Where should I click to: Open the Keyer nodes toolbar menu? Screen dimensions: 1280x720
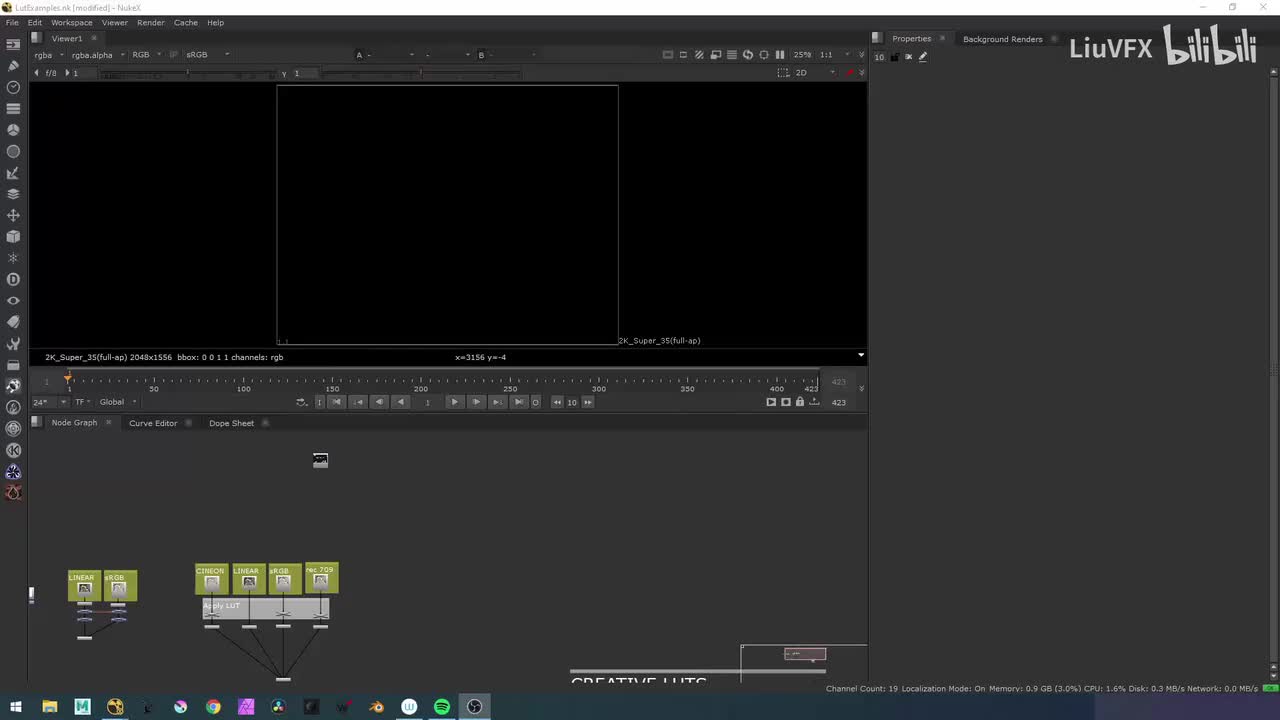13,173
